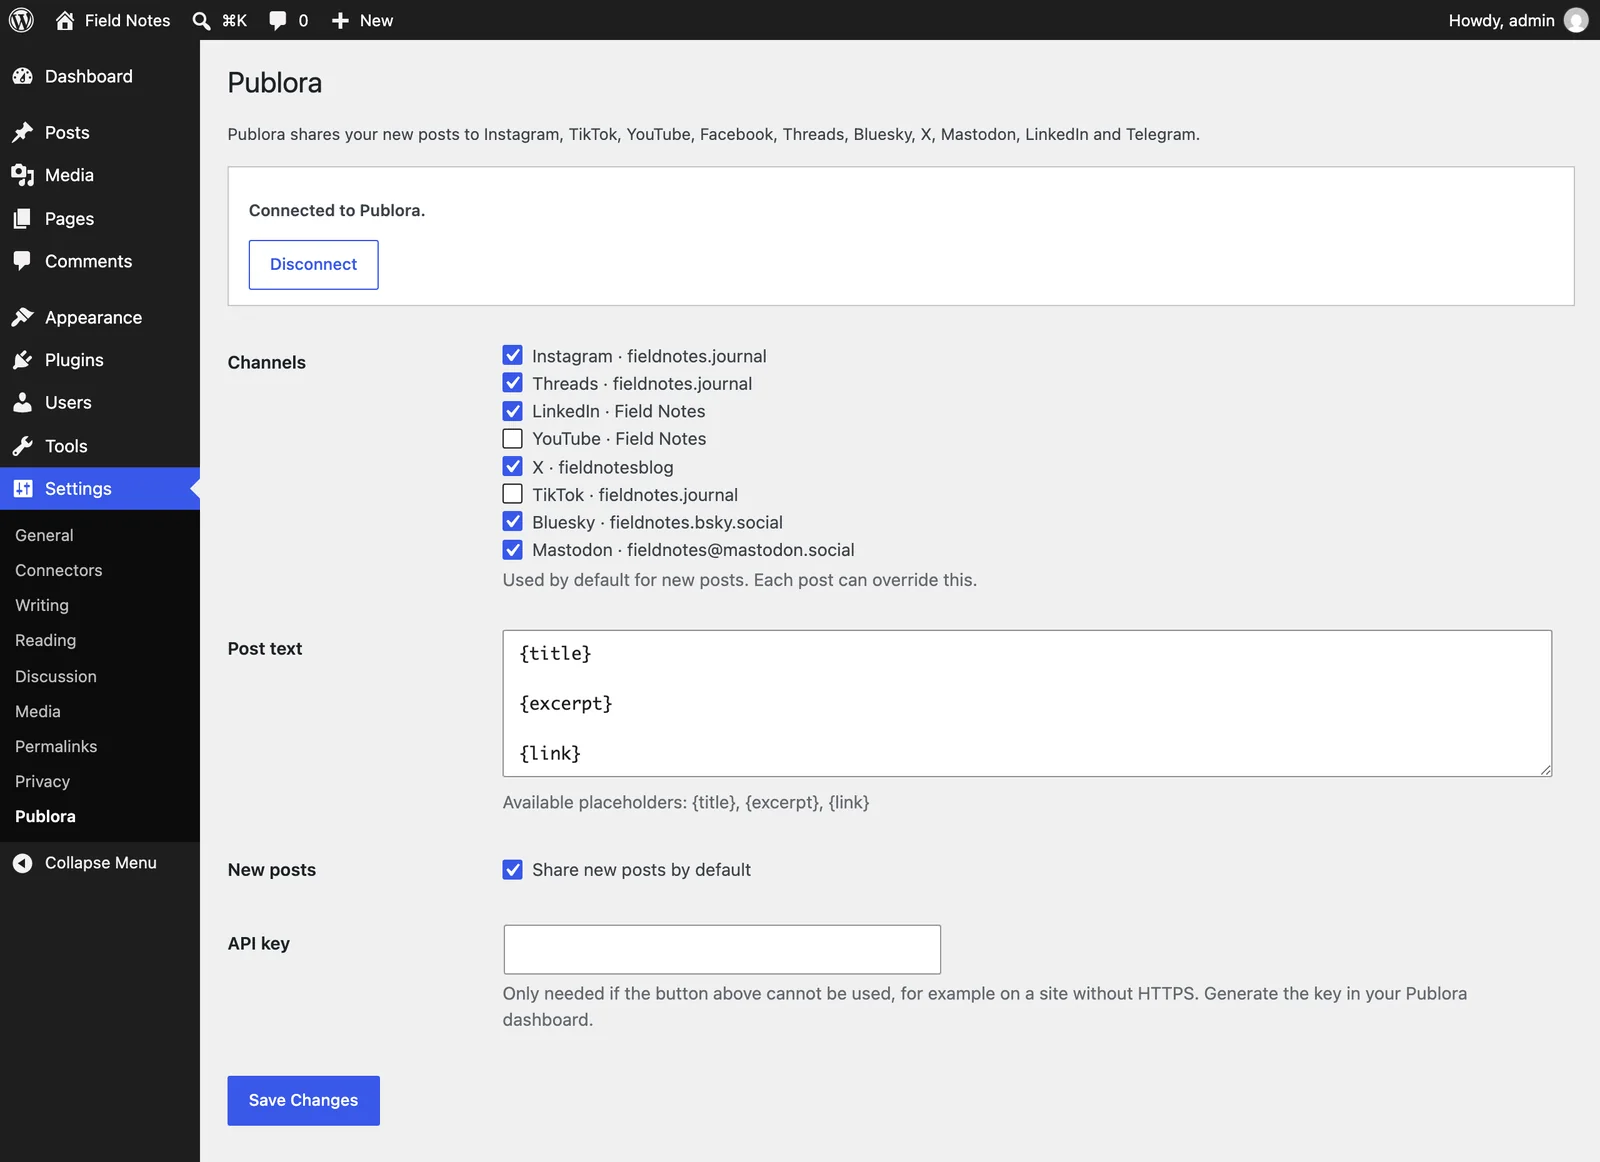
Task: Click the Users person icon
Action: (x=22, y=402)
